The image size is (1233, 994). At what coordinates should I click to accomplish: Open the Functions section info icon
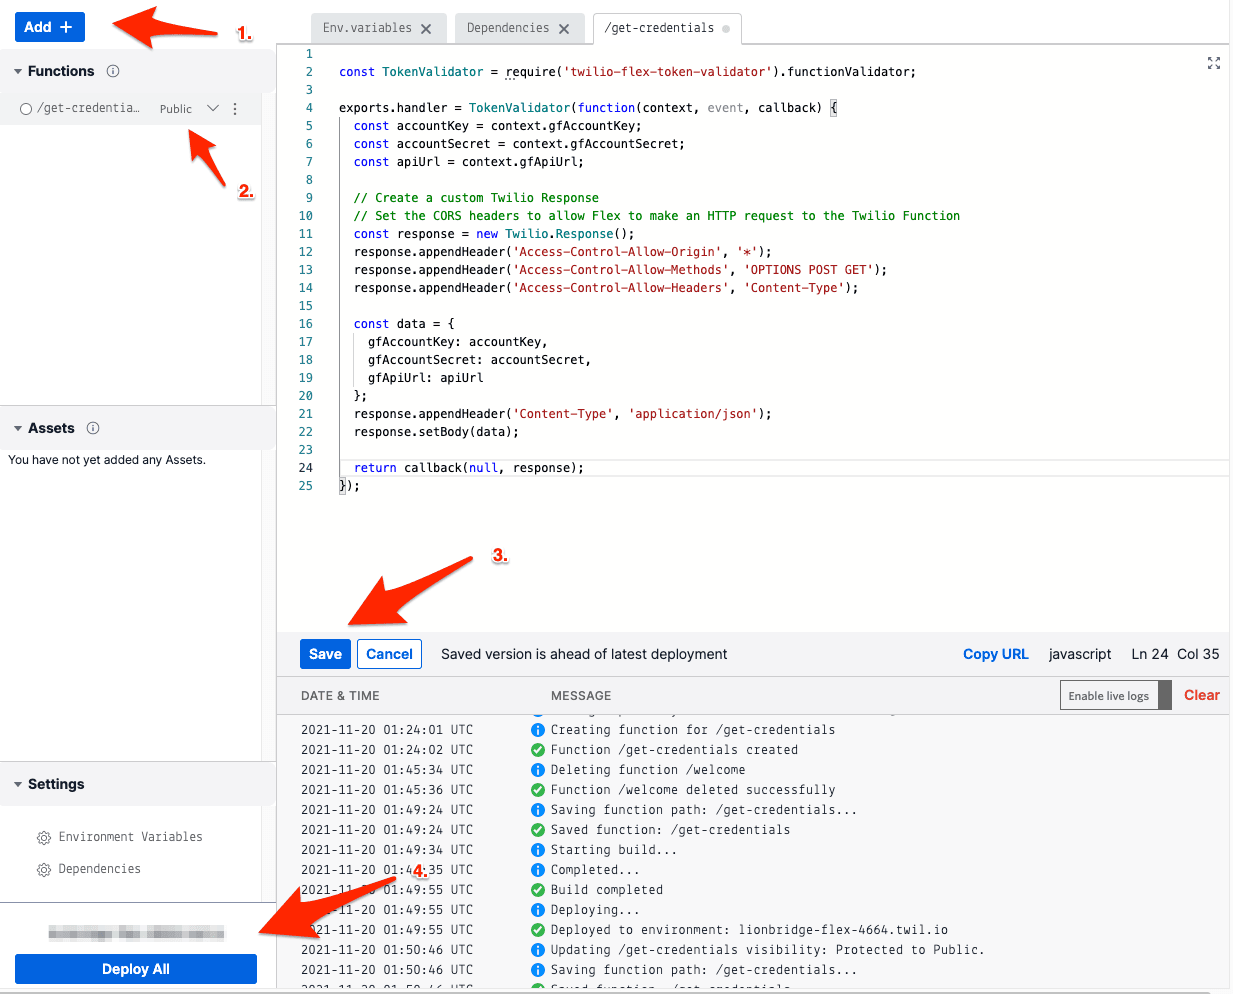[111, 71]
